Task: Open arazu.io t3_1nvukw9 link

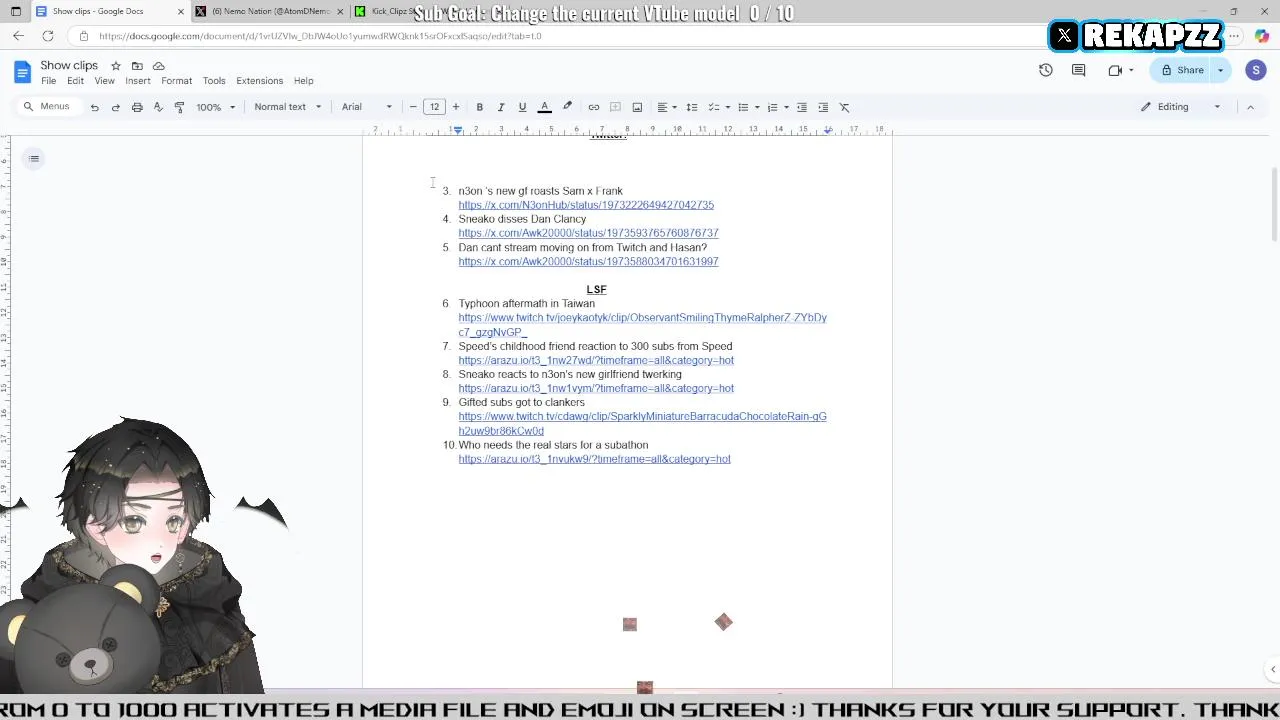Action: pyautogui.click(x=594, y=459)
